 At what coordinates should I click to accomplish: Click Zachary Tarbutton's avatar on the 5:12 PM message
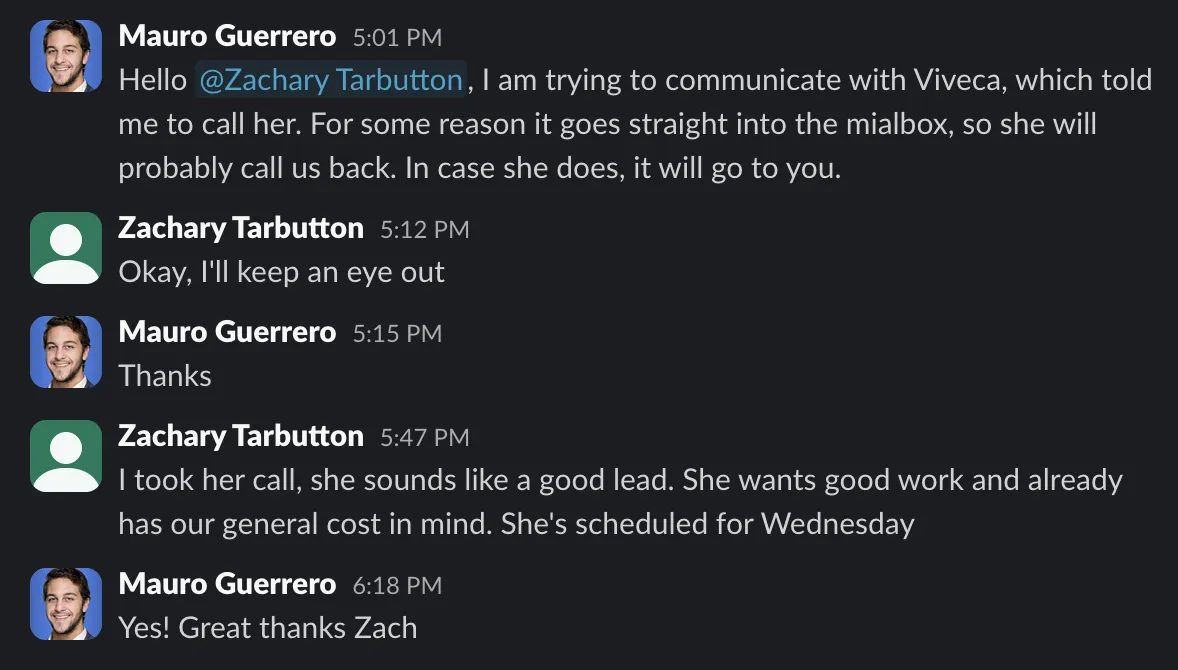[x=66, y=247]
